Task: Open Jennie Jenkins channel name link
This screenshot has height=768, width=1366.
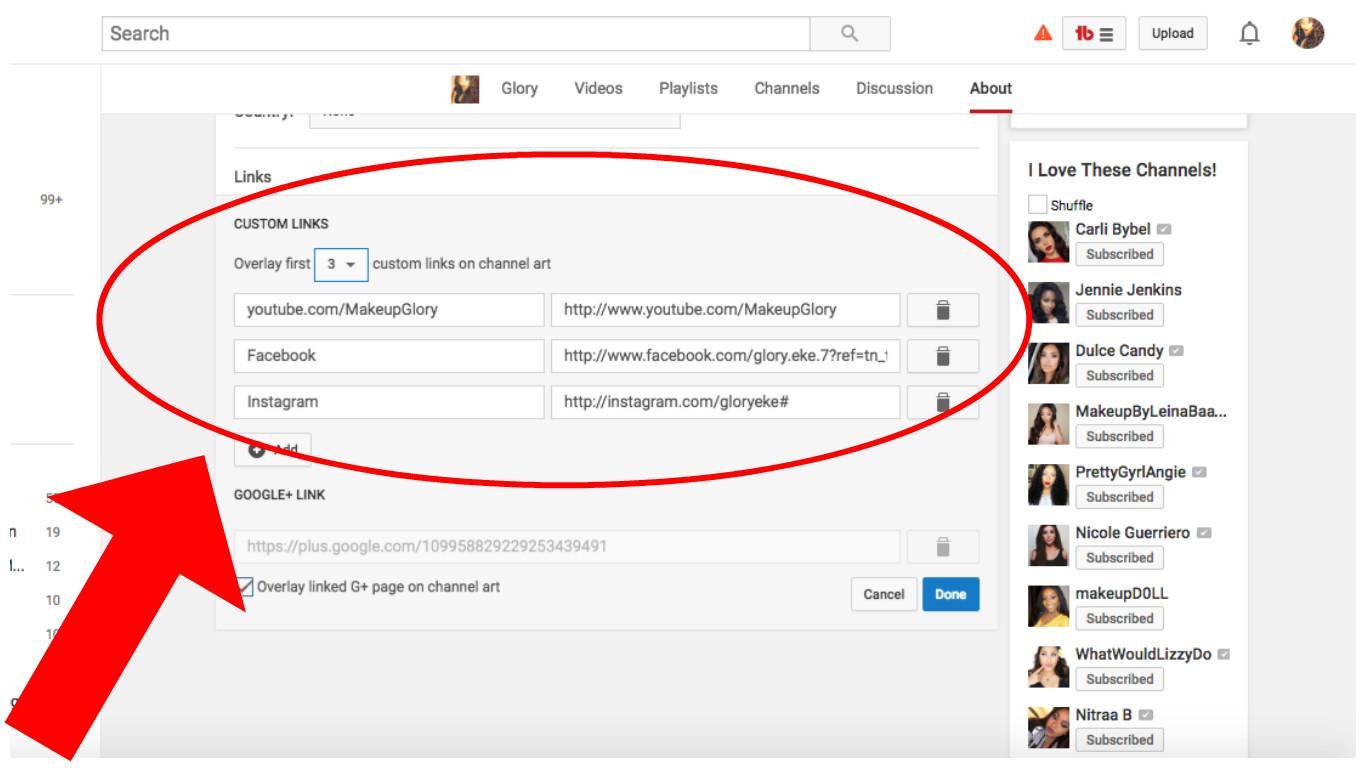Action: pos(1126,290)
